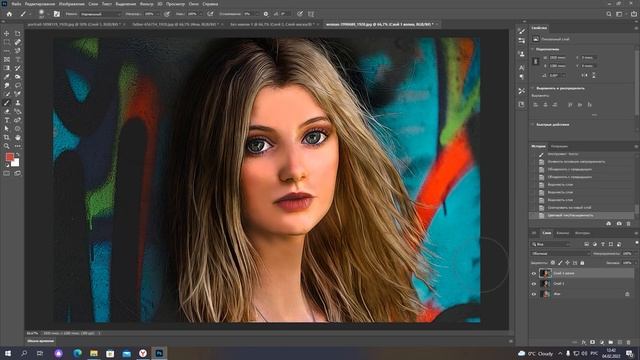Enable airbrush-style build-up
Image resolution: width=640 pixels, height=360 pixels.
coord(211,14)
